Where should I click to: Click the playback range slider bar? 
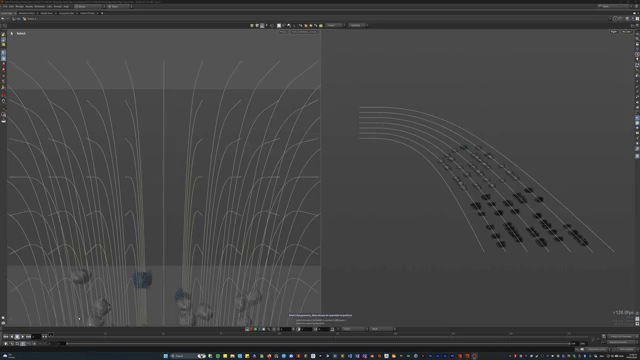pyautogui.click(x=318, y=344)
